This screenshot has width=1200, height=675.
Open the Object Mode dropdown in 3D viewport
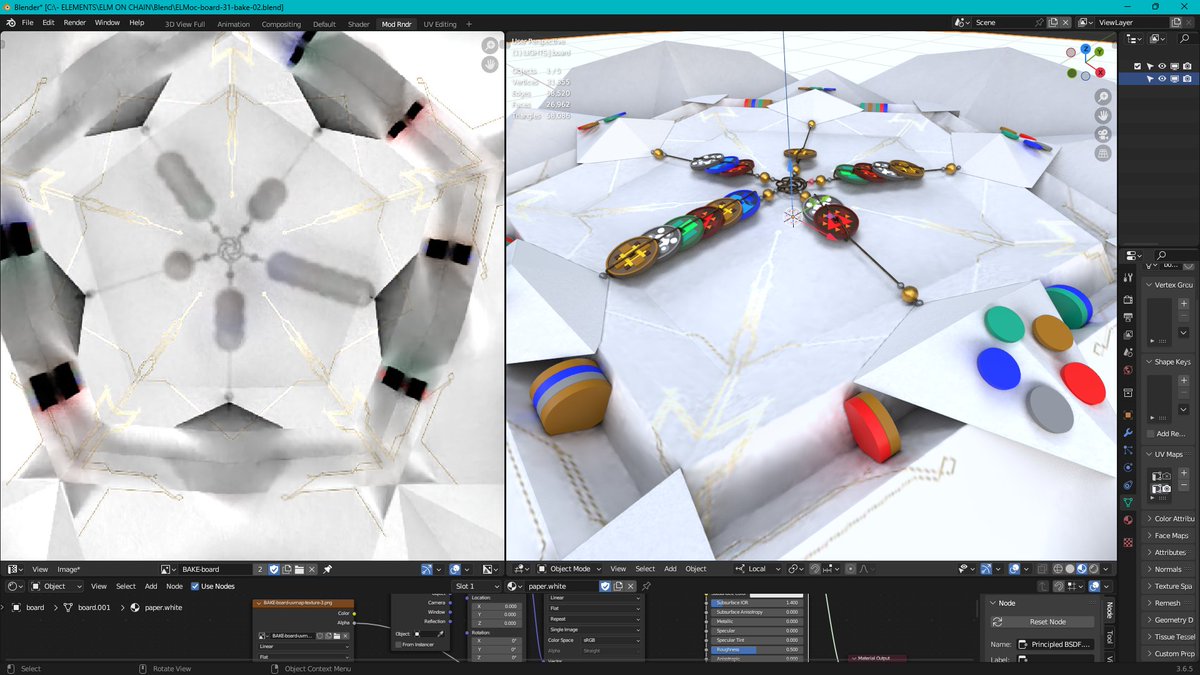click(x=570, y=569)
